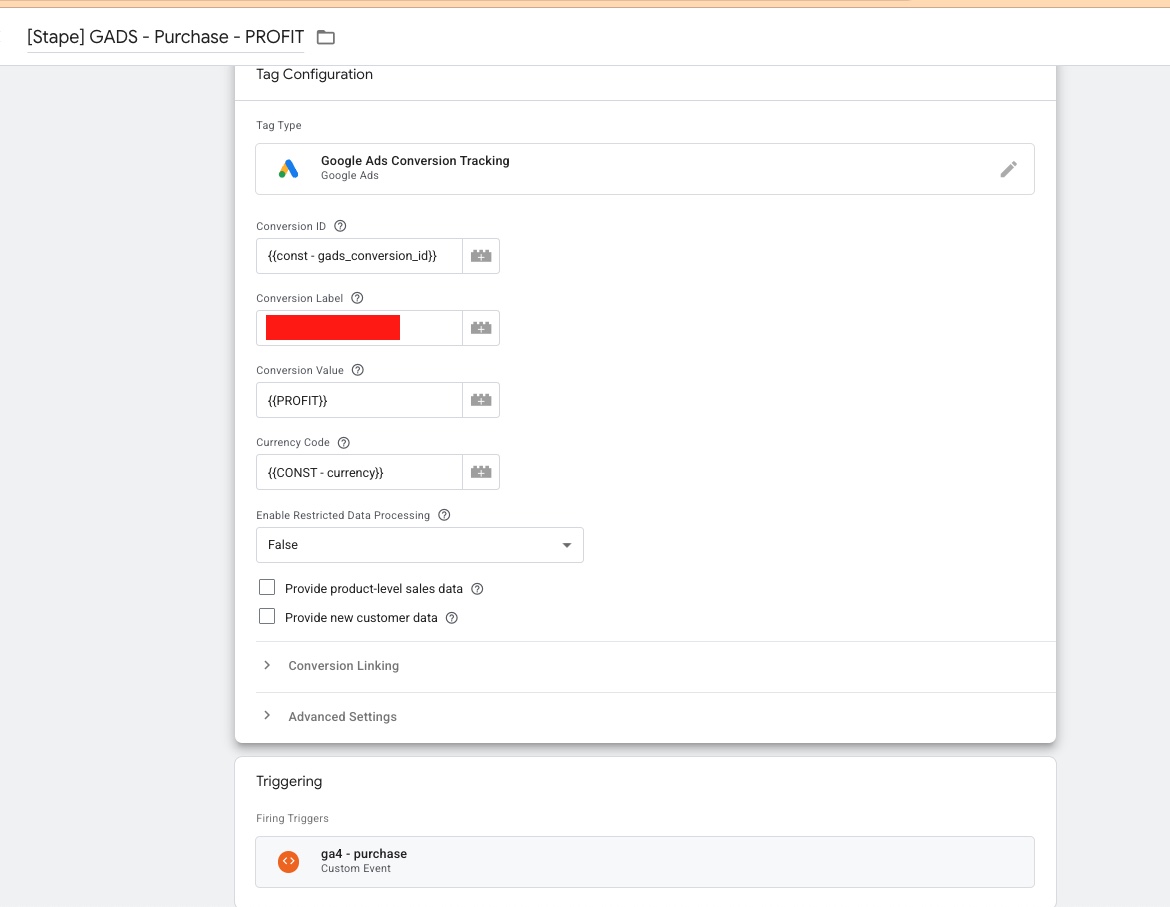The image size is (1170, 907).
Task: Expand the Advanced Settings section
Action: [x=342, y=717]
